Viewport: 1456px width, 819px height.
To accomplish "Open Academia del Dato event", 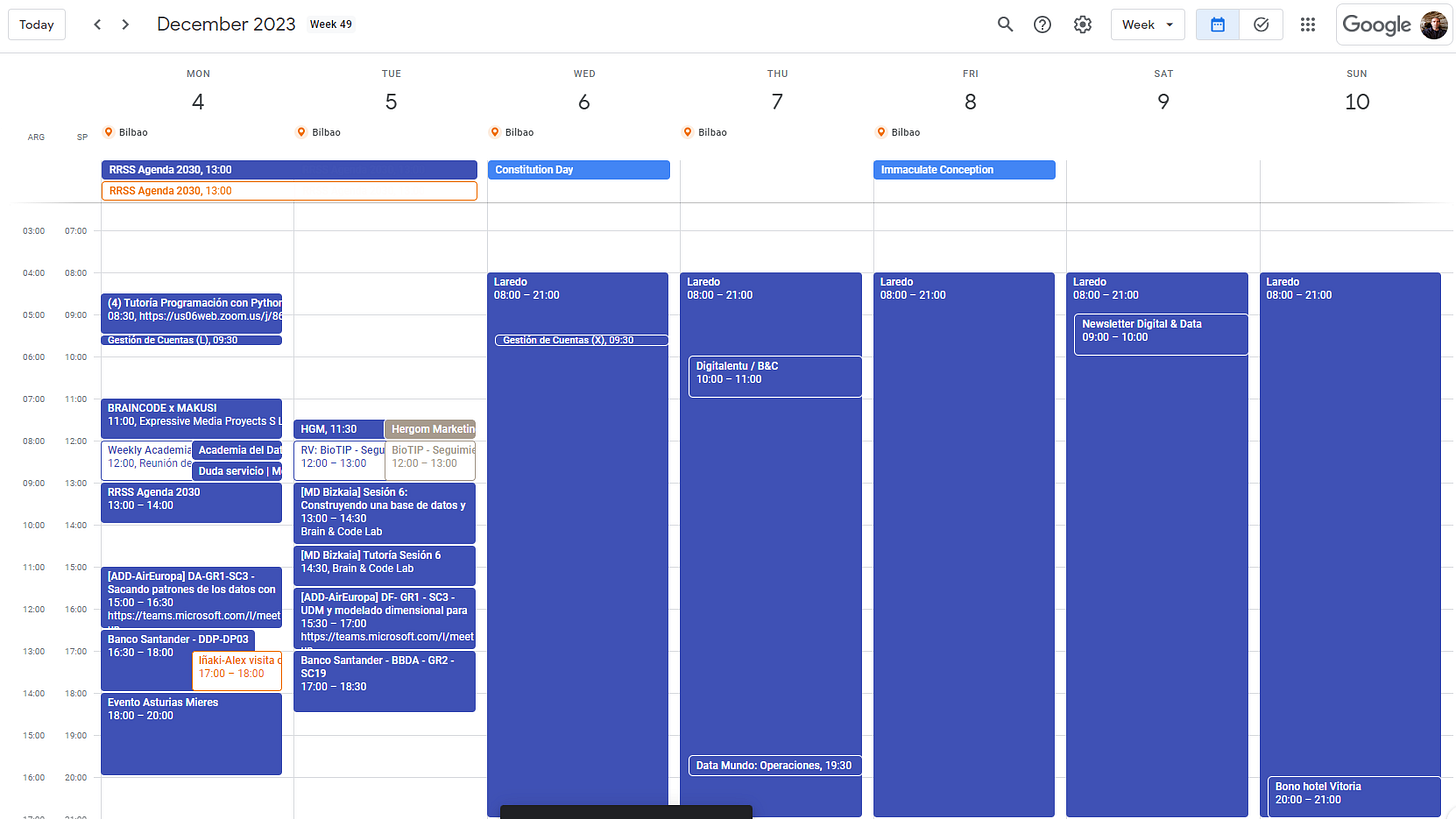I will click(237, 450).
